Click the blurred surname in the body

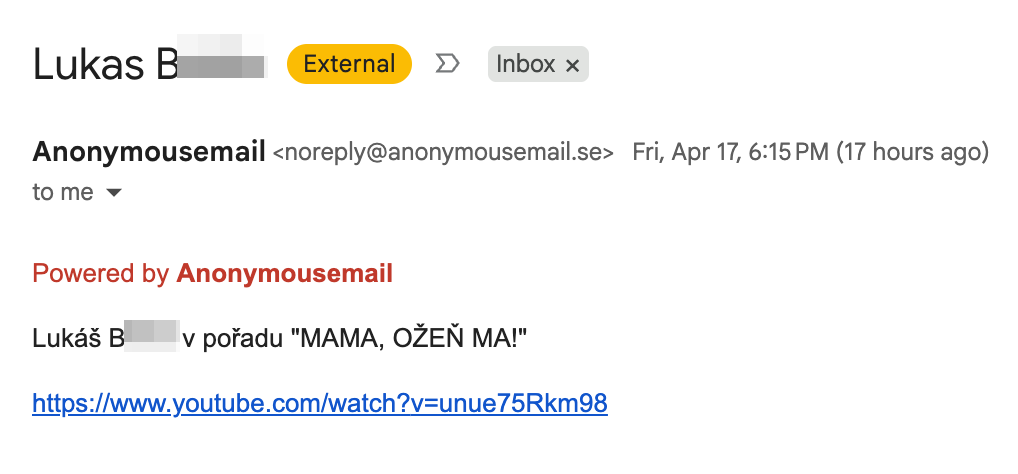150,339
